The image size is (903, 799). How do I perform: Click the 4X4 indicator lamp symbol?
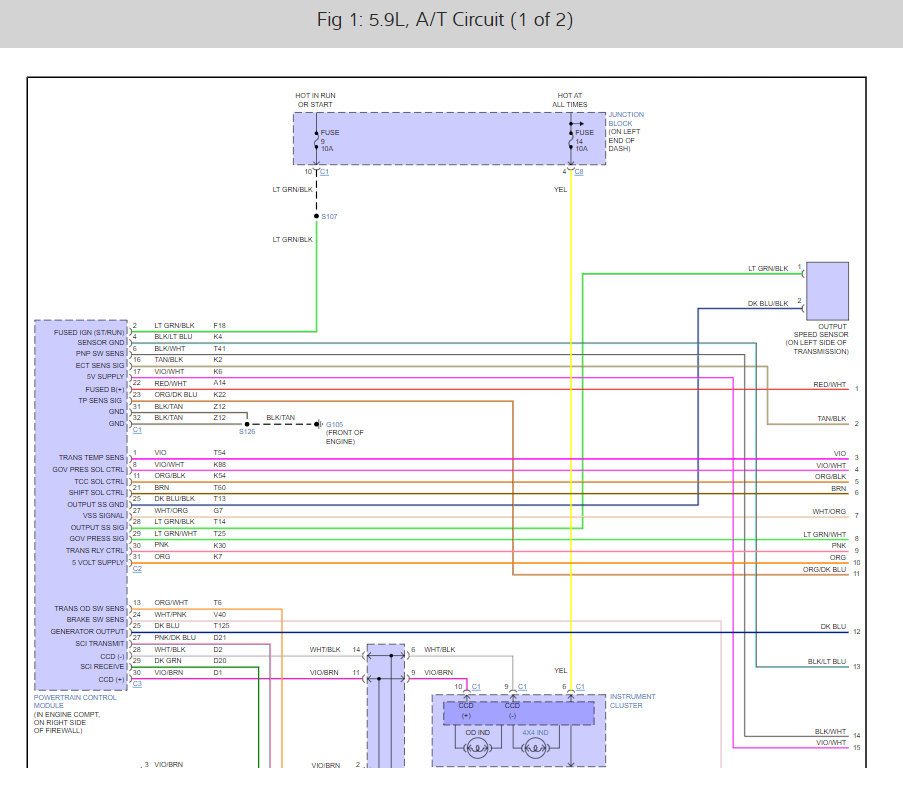535,748
